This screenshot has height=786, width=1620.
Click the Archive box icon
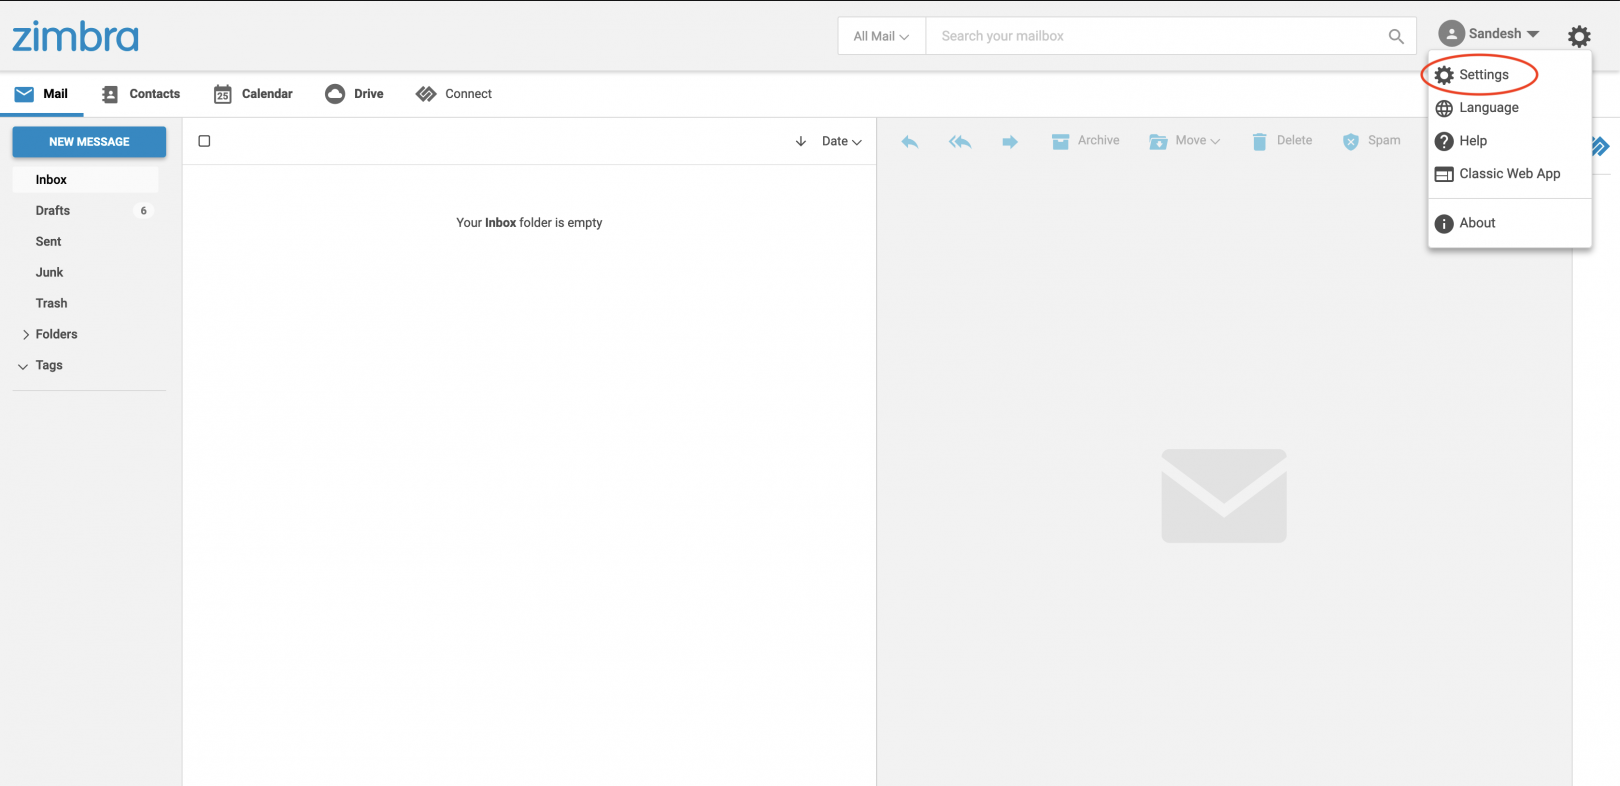click(x=1060, y=142)
